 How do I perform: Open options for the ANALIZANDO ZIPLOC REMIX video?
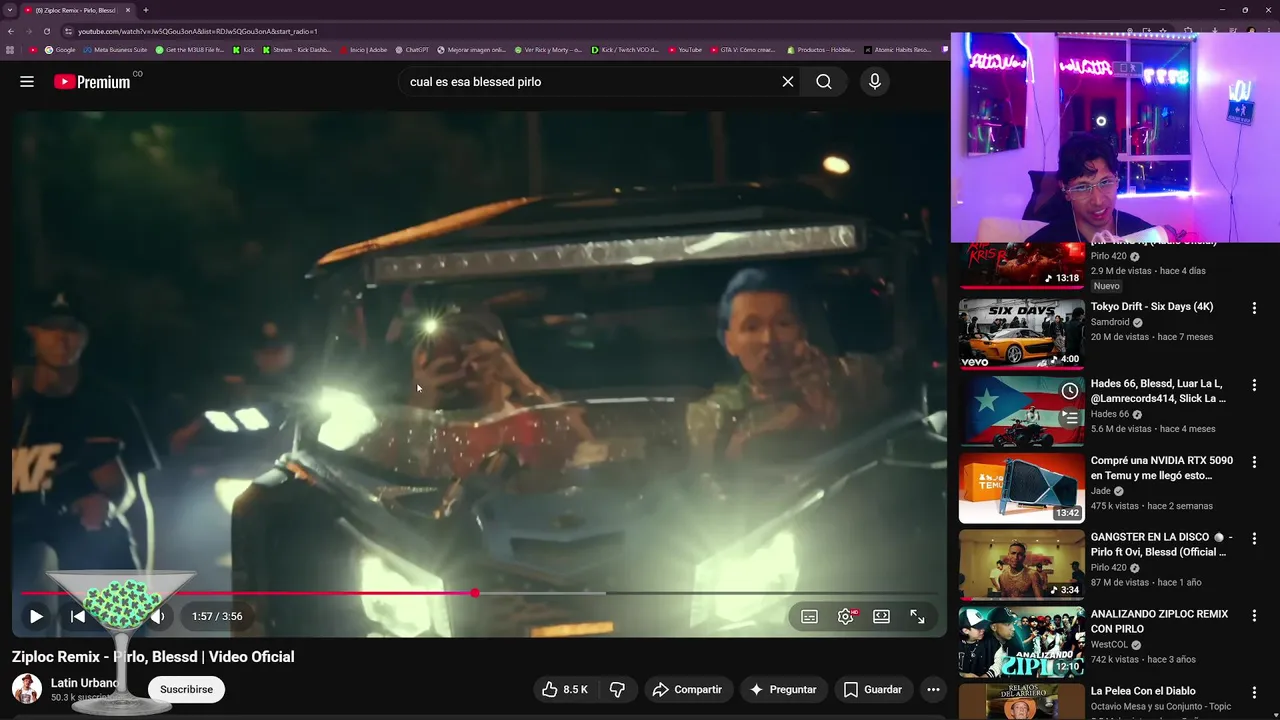(x=1254, y=617)
